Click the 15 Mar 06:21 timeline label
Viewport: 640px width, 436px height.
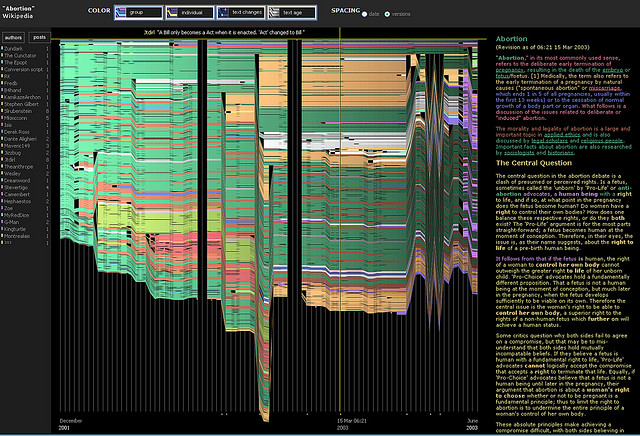[x=352, y=421]
